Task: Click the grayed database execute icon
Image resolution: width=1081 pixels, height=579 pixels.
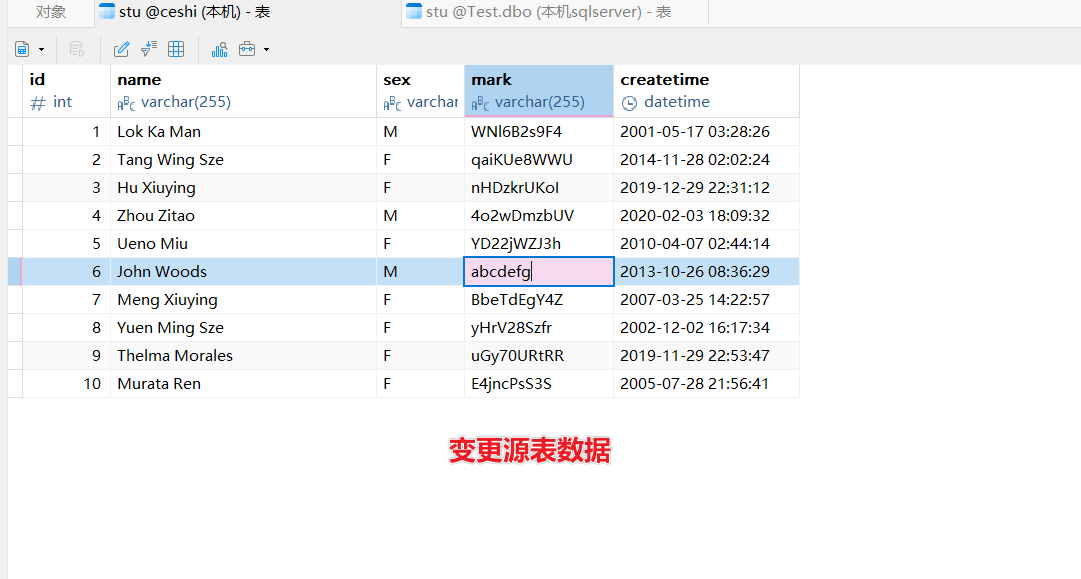Action: tap(76, 48)
